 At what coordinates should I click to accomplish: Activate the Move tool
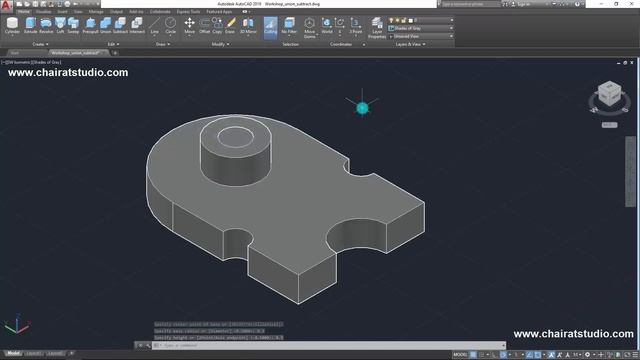point(189,26)
